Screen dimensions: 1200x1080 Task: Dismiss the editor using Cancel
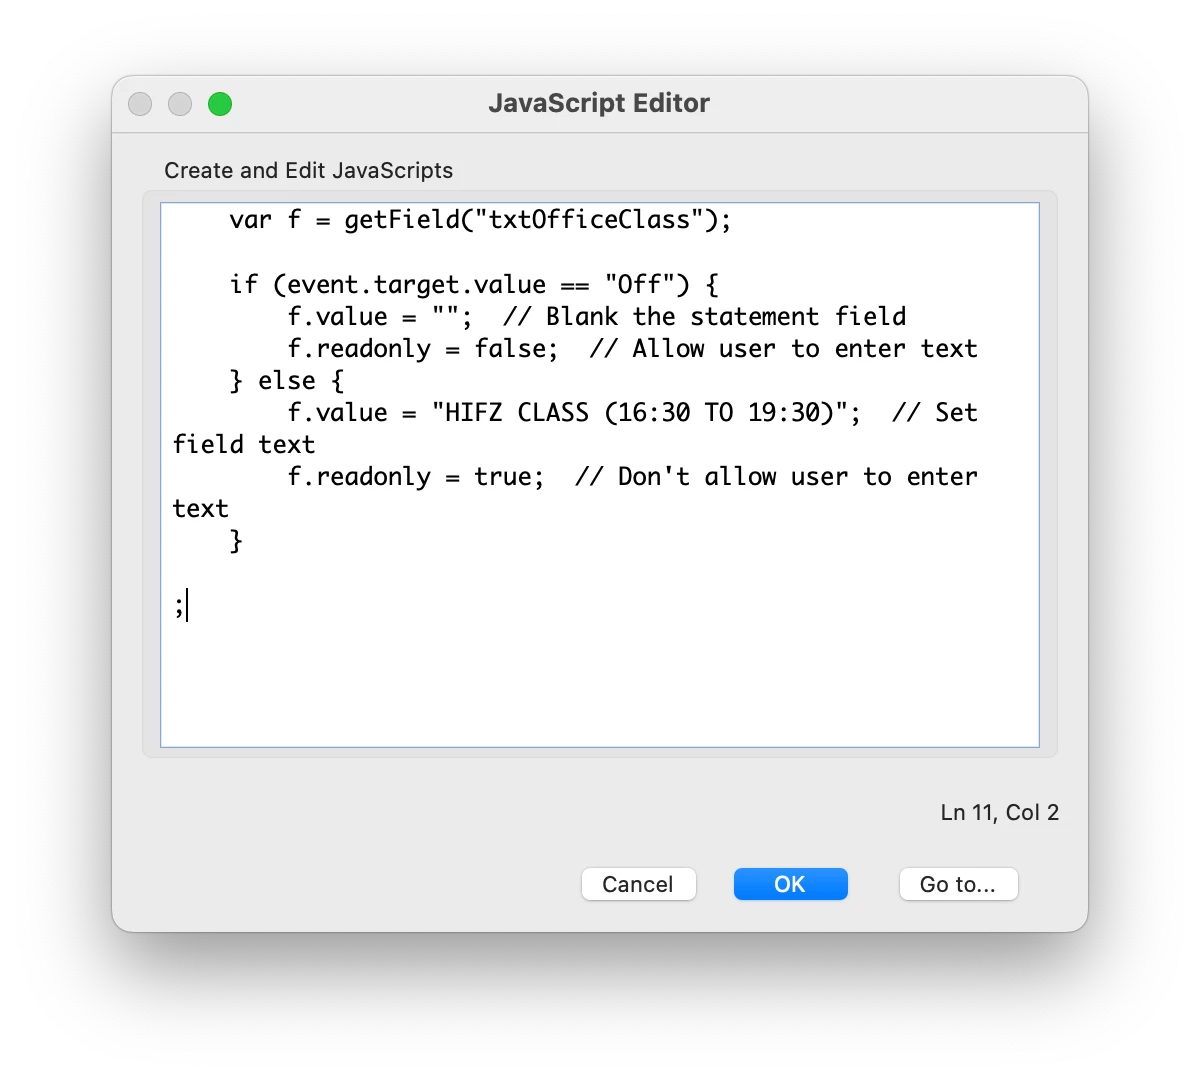click(638, 884)
